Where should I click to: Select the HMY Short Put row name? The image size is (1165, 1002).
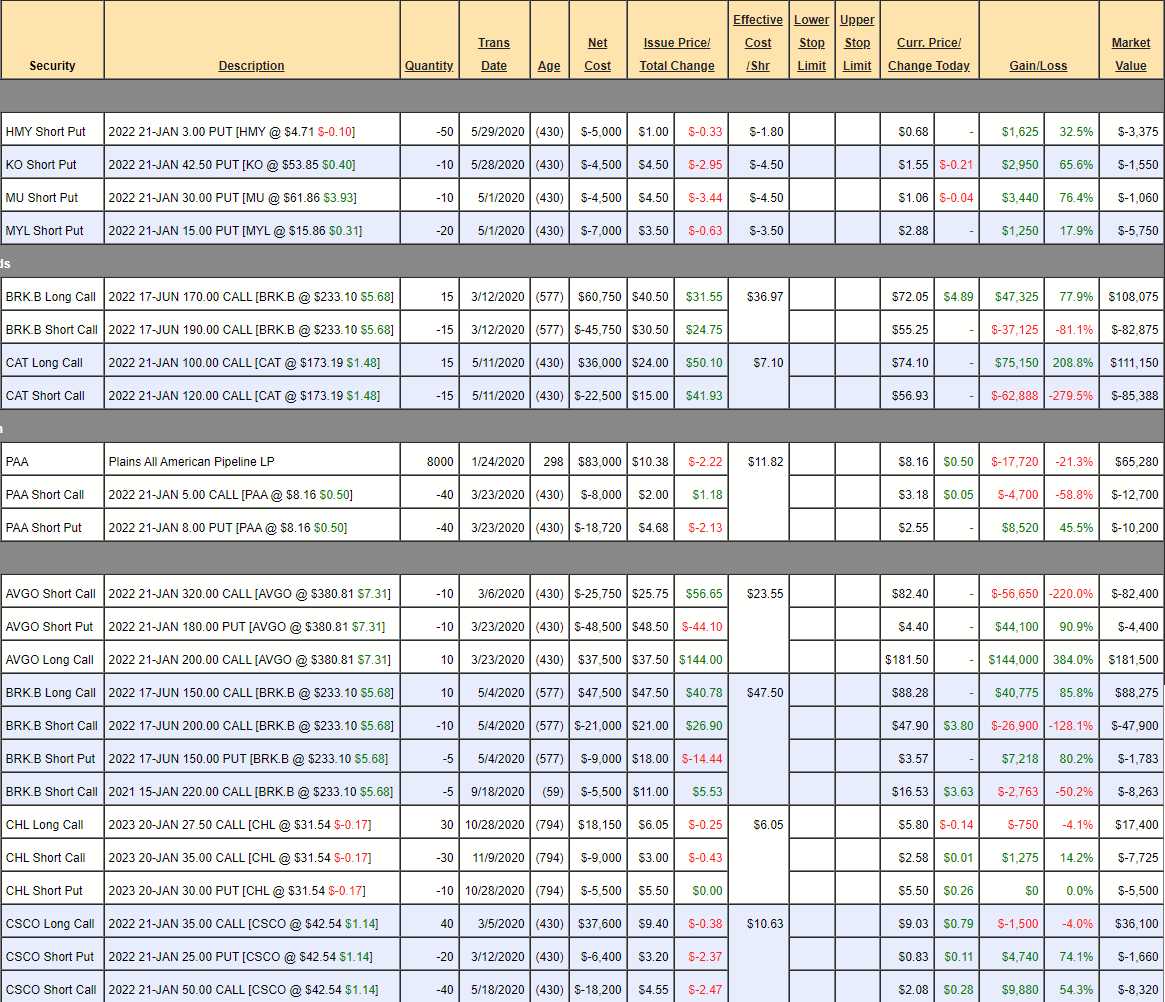click(x=46, y=132)
